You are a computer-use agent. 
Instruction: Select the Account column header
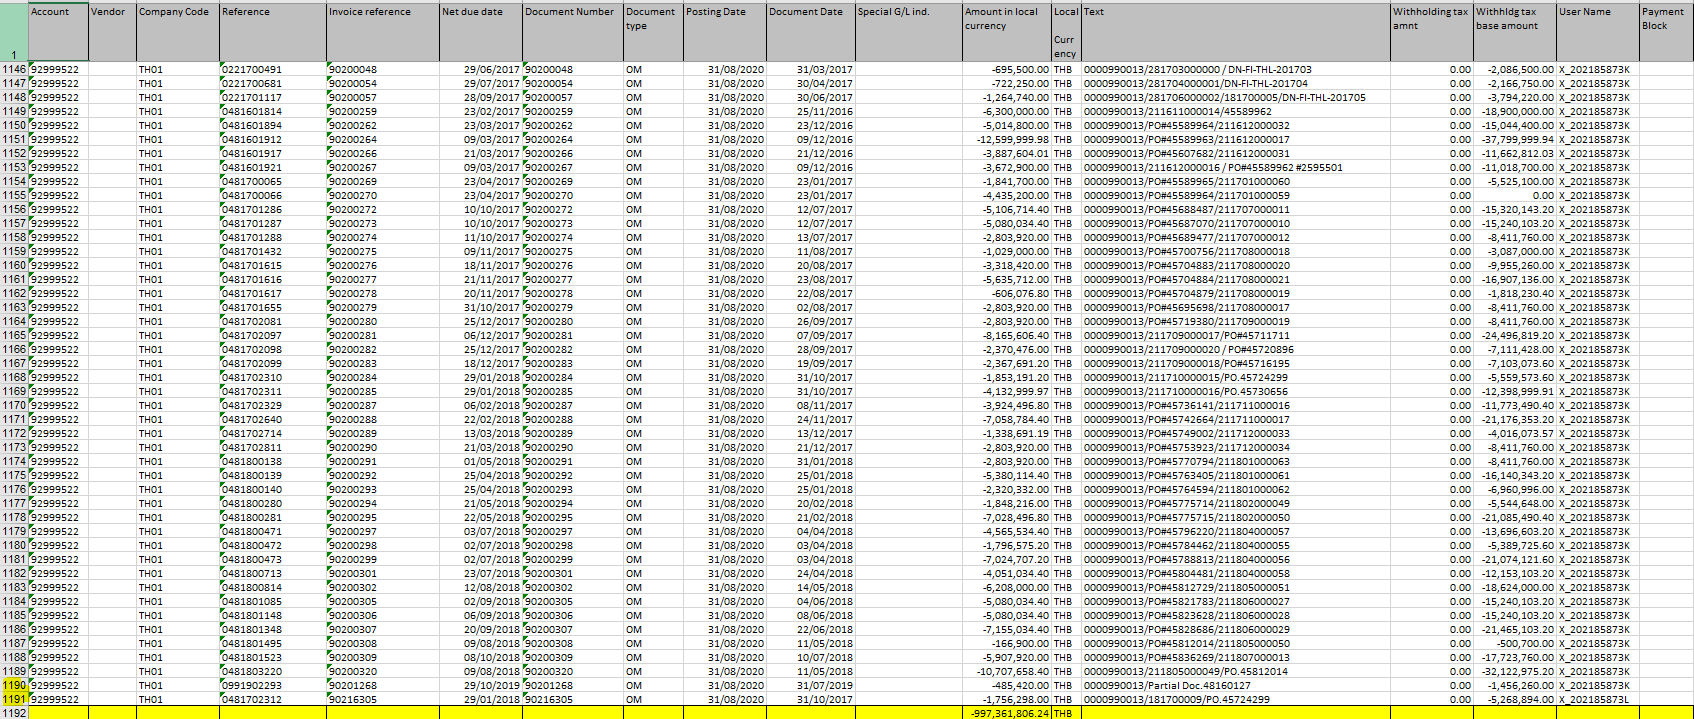pos(58,32)
